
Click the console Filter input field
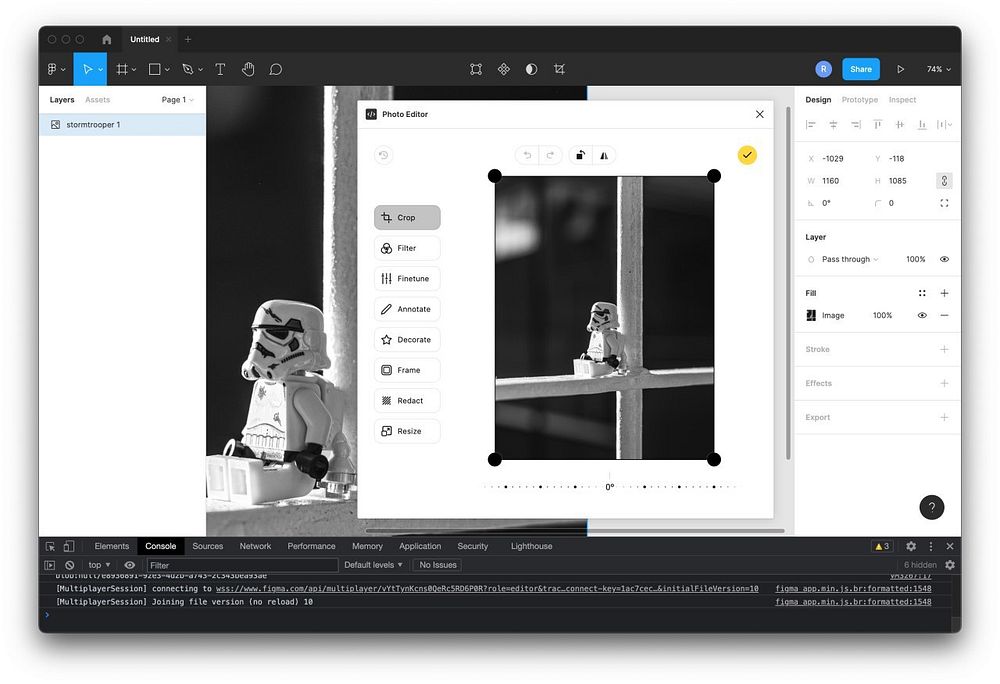242,565
